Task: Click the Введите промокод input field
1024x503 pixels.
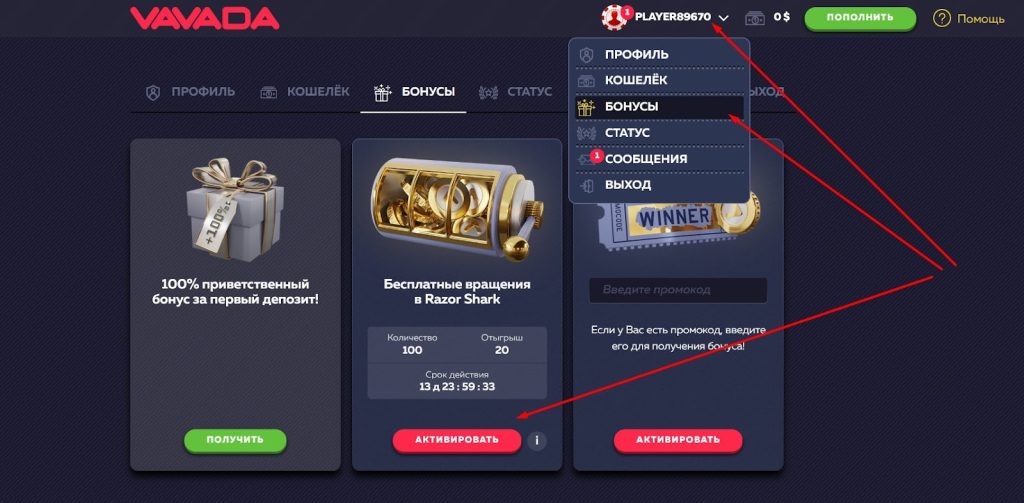Action: point(678,290)
